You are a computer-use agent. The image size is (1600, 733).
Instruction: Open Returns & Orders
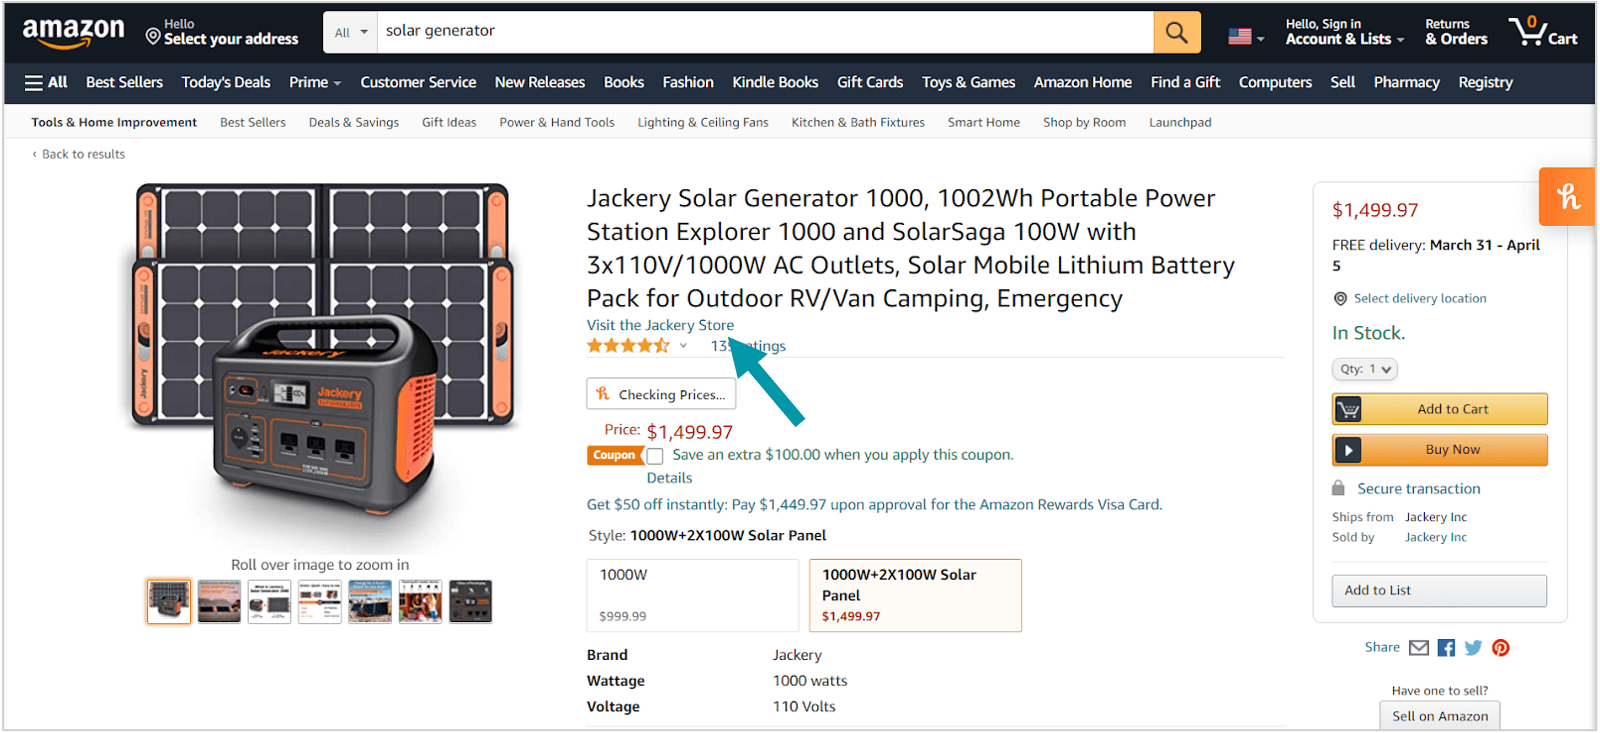click(x=1456, y=32)
